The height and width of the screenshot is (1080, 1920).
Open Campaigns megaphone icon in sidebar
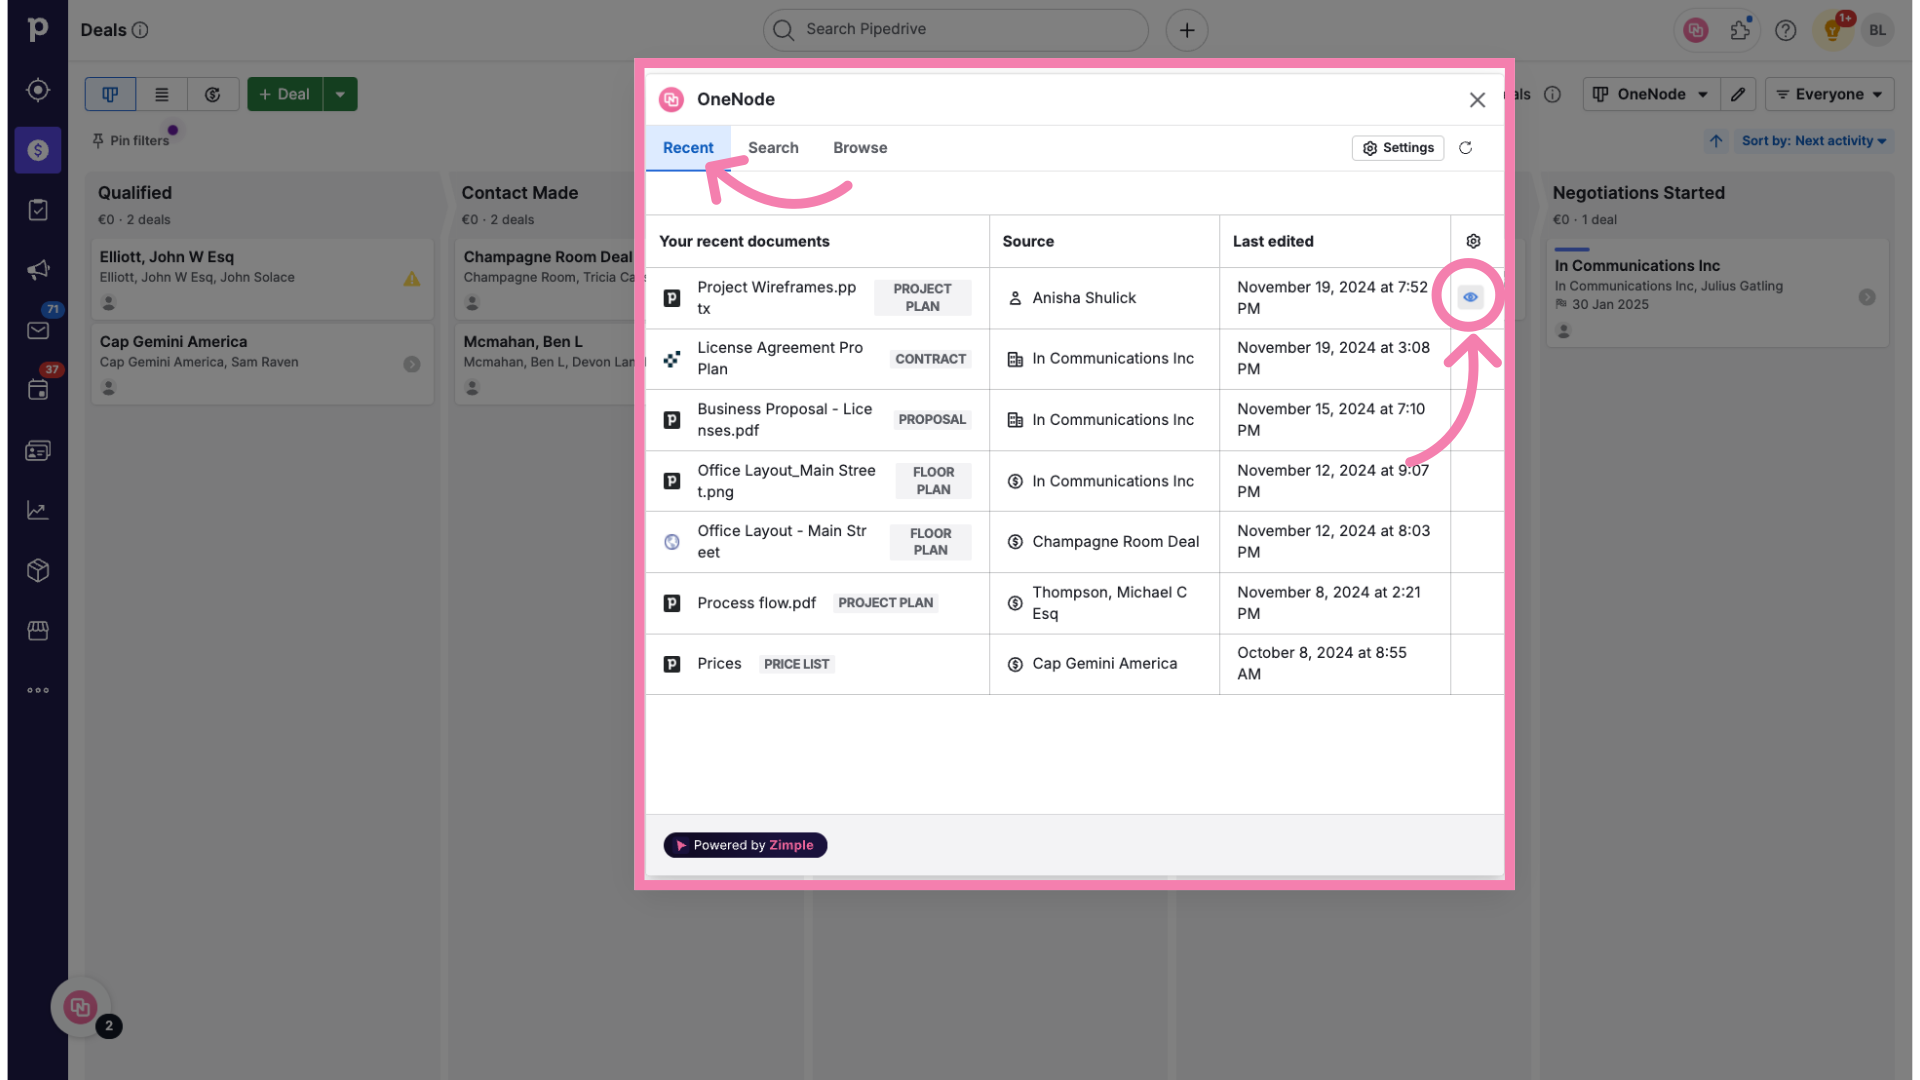pyautogui.click(x=38, y=270)
